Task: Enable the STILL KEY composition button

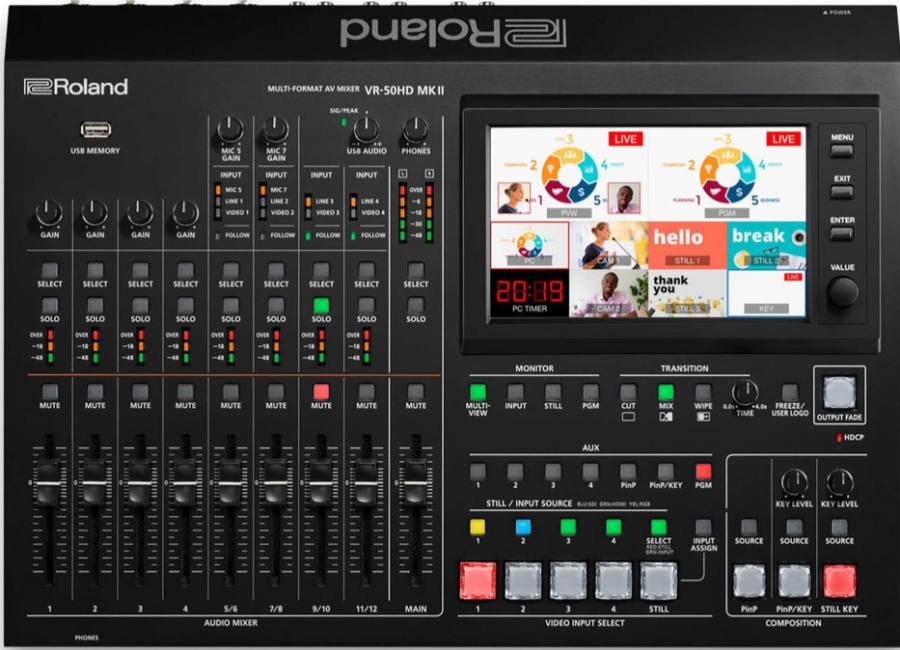Action: click(x=840, y=580)
